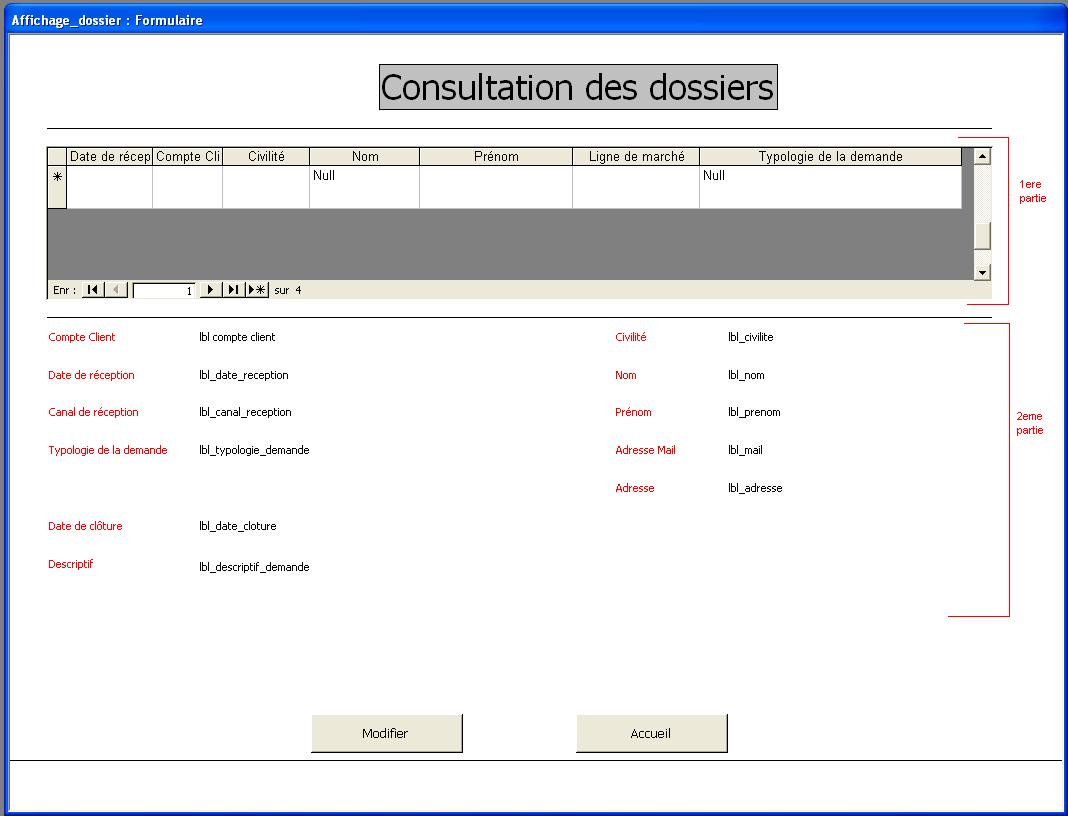Click the empty Ligne de marché cell
1068x816 pixels.
(636, 187)
